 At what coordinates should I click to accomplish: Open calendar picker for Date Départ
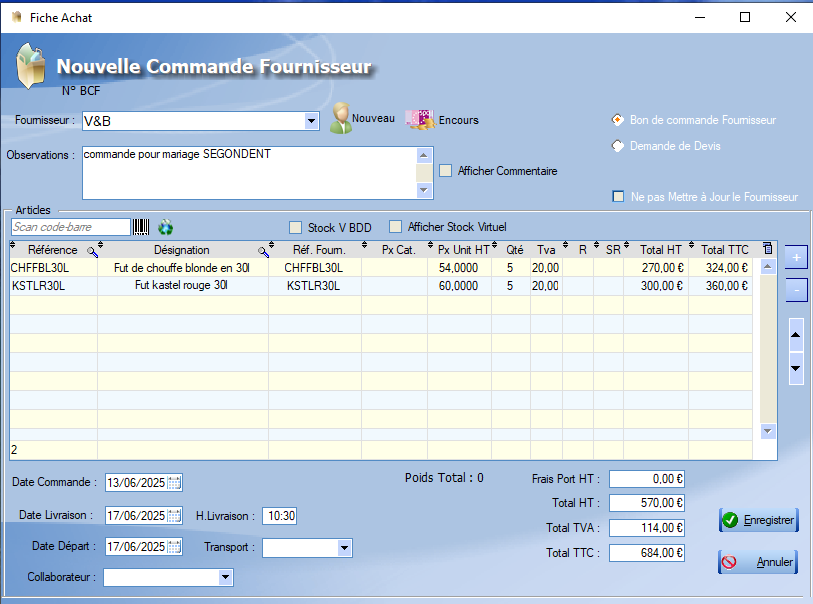coord(174,547)
